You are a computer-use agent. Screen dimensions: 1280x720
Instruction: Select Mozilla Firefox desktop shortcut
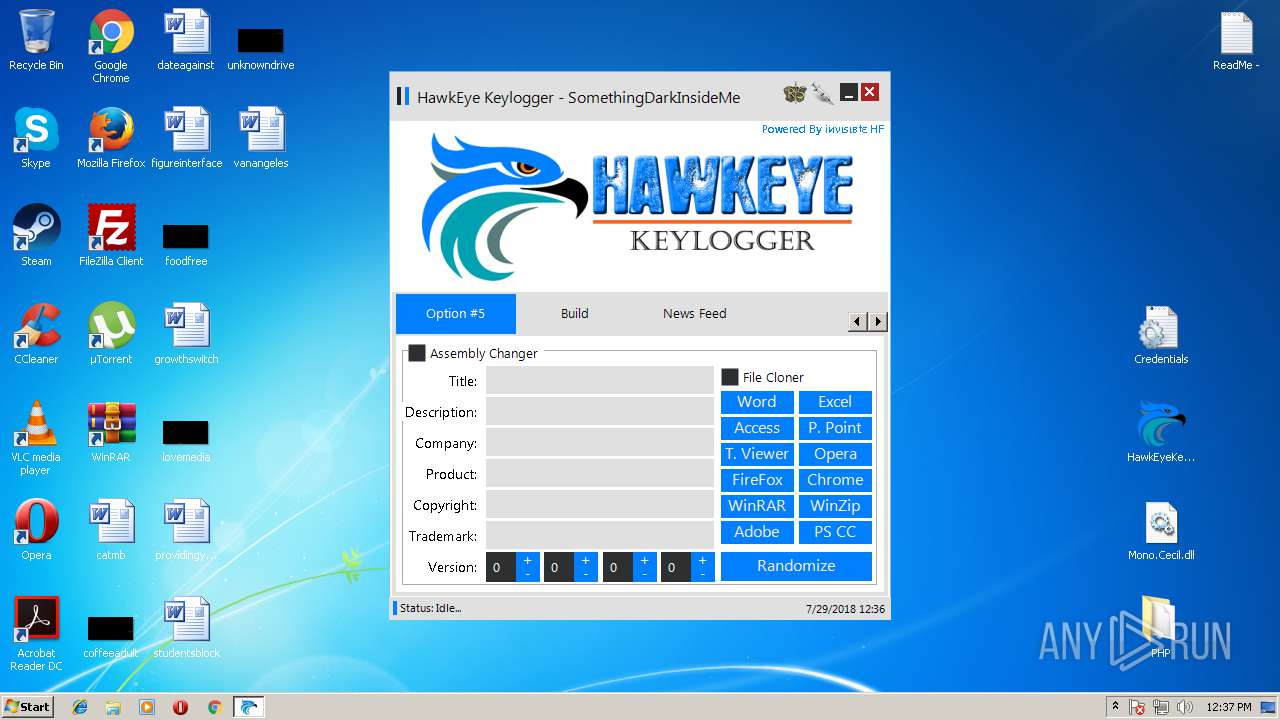[x=111, y=138]
